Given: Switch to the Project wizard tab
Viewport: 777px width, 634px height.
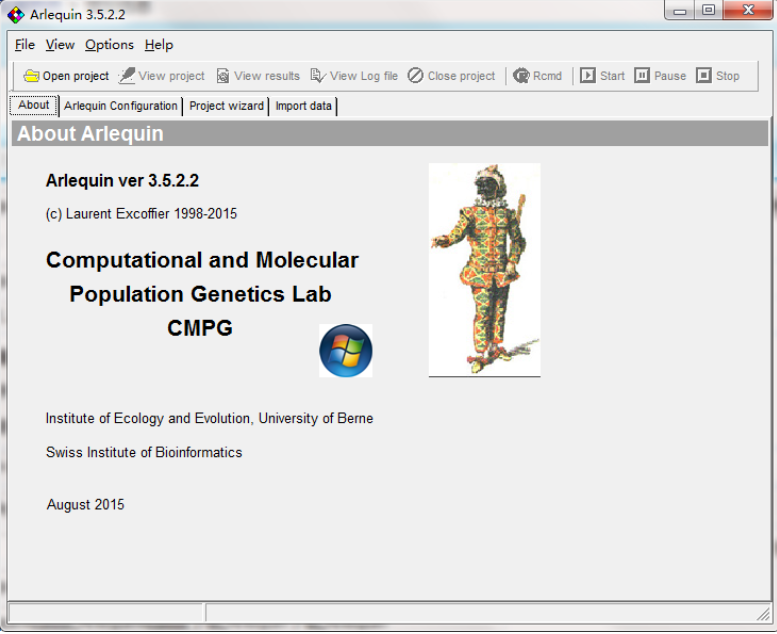Looking at the screenshot, I should point(226,106).
